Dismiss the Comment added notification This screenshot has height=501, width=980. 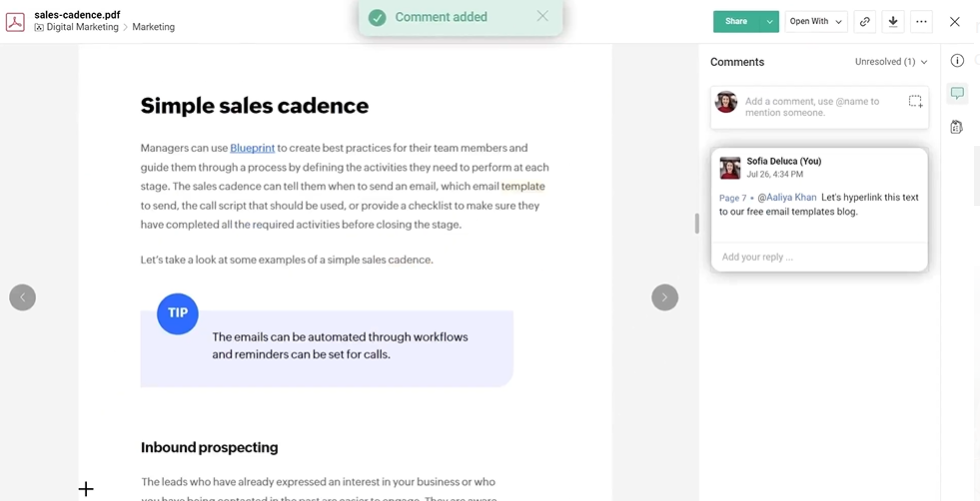542,16
